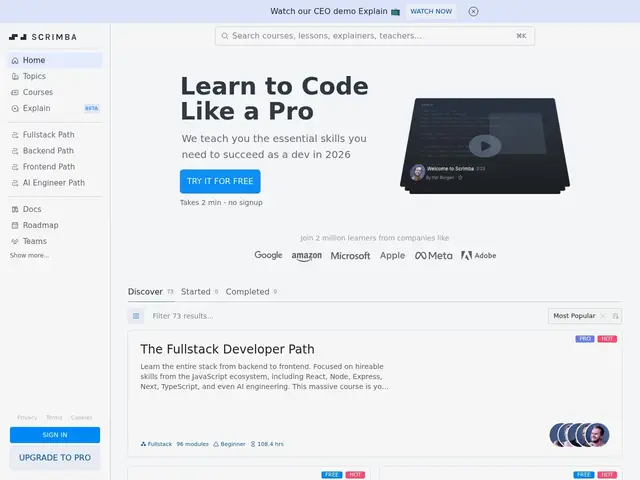
Task: Click the BETA badge next to Explain
Action: coord(91,109)
